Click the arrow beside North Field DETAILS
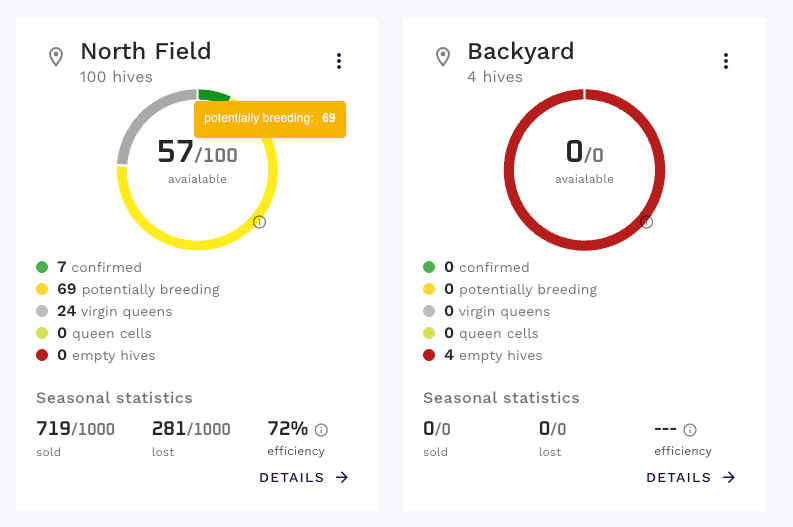This screenshot has width=793, height=527. coord(342,478)
